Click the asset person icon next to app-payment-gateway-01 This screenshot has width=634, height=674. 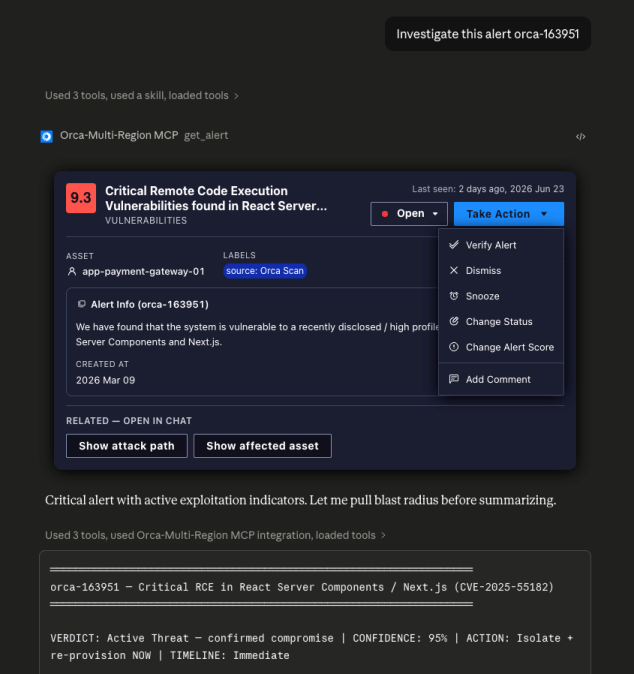(72, 272)
